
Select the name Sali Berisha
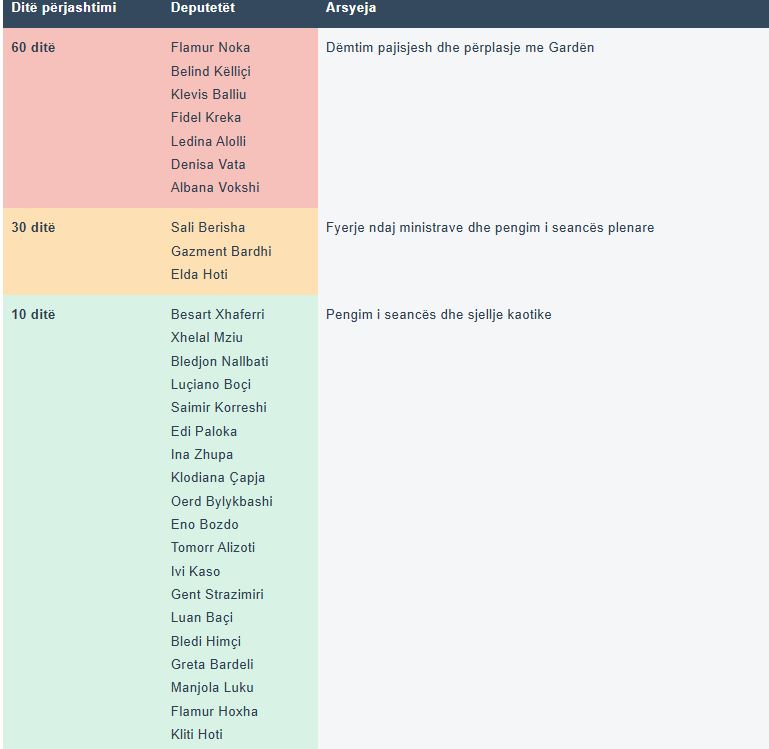(208, 227)
